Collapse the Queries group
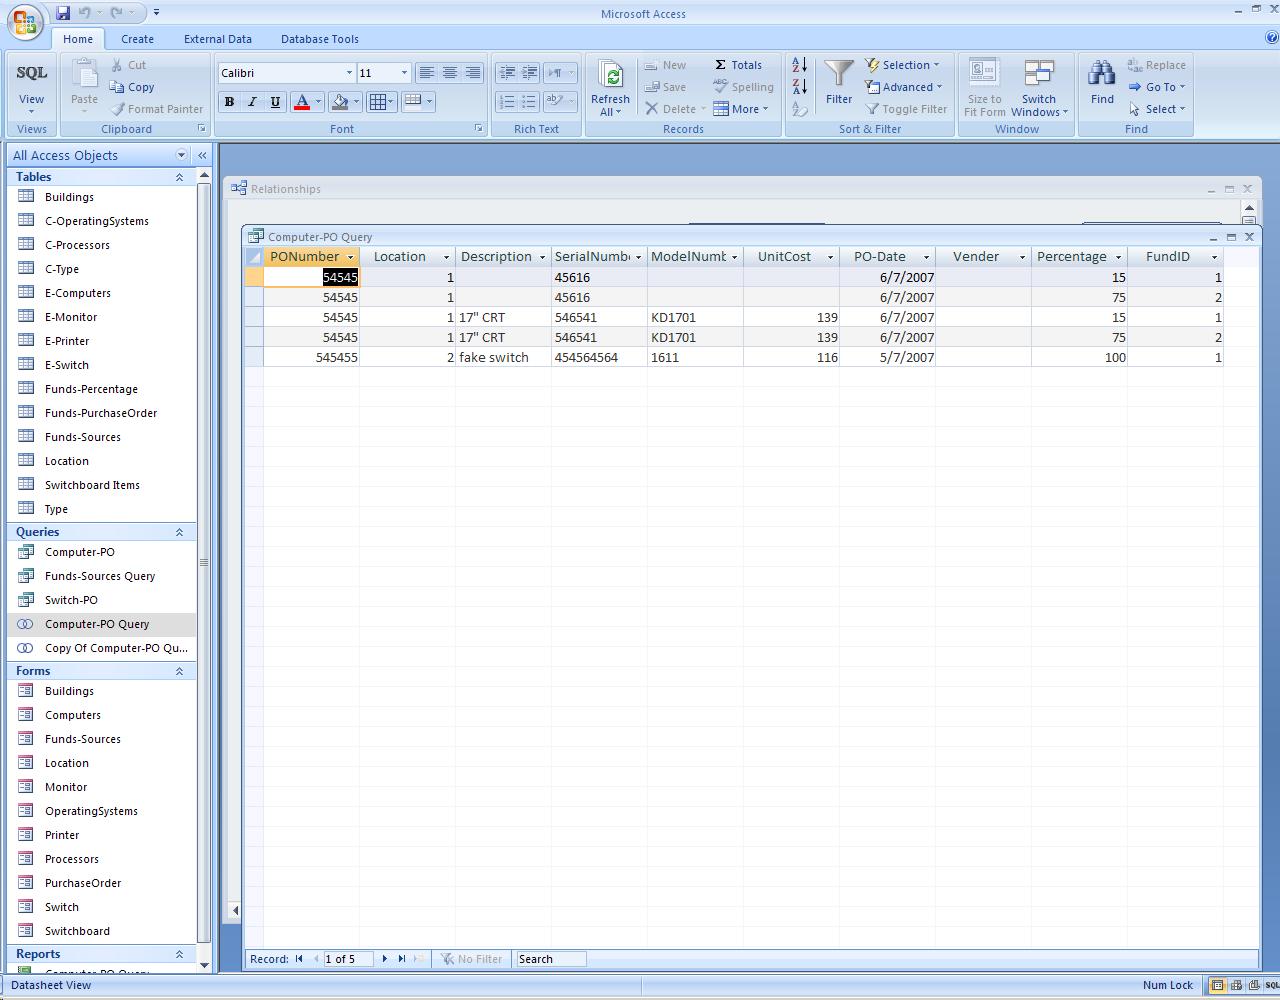This screenshot has height=1000, width=1280. tap(180, 532)
